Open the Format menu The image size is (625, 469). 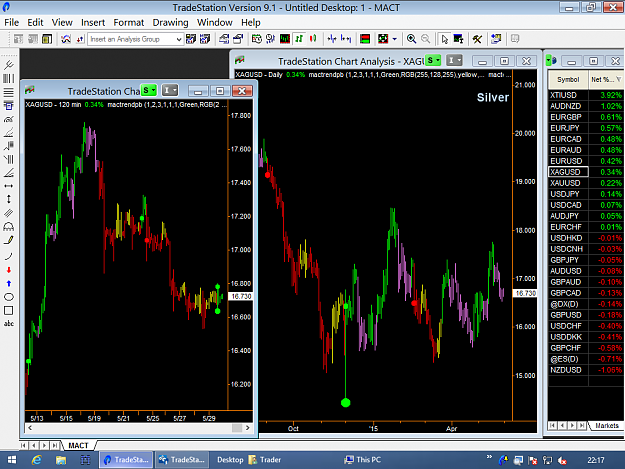(128, 22)
